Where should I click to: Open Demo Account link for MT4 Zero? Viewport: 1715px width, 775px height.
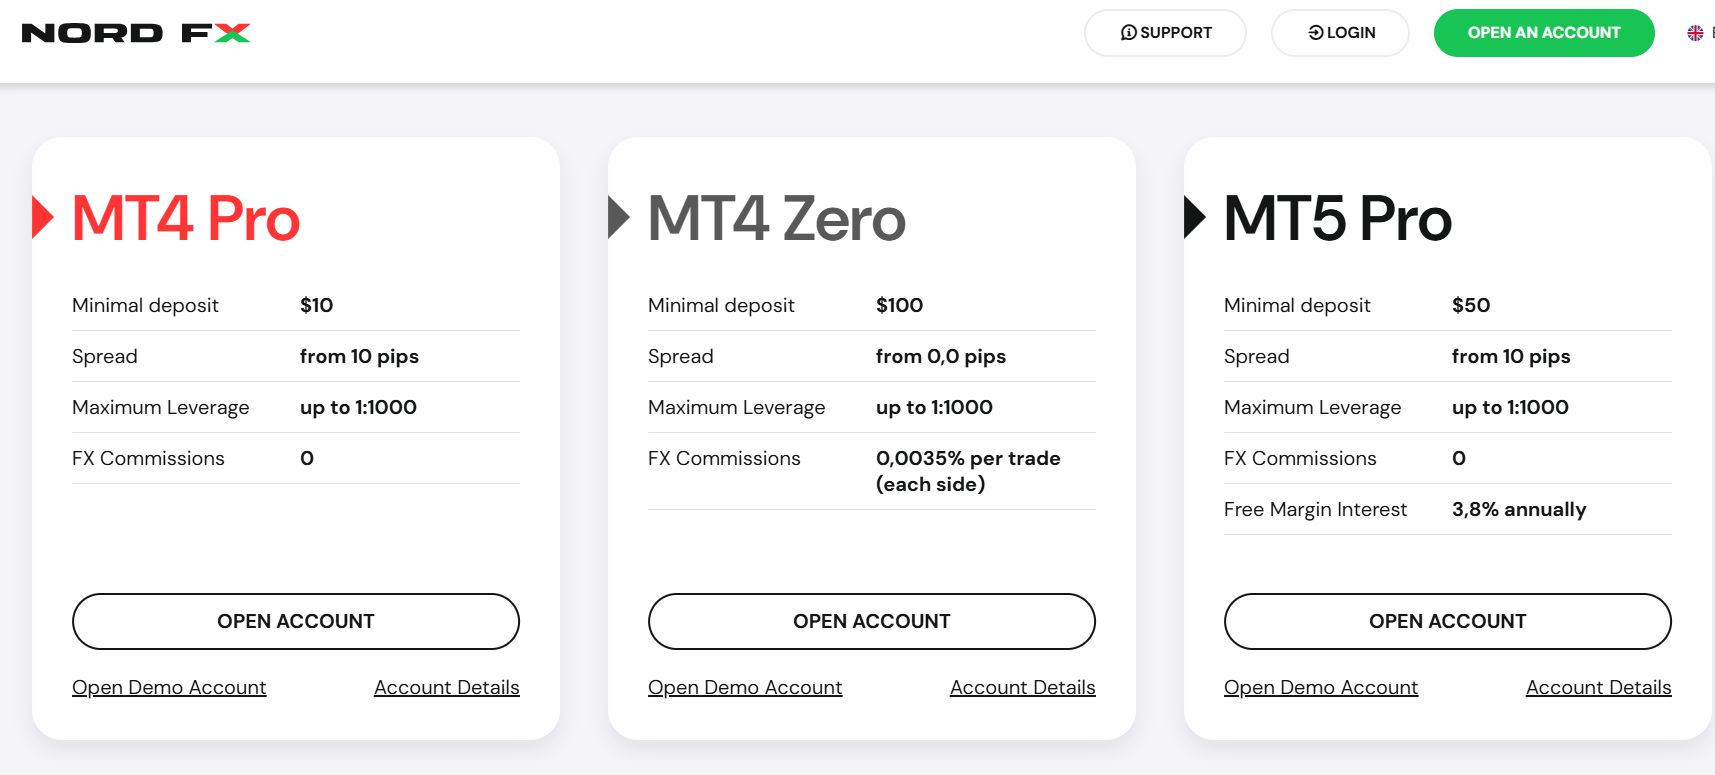click(745, 687)
